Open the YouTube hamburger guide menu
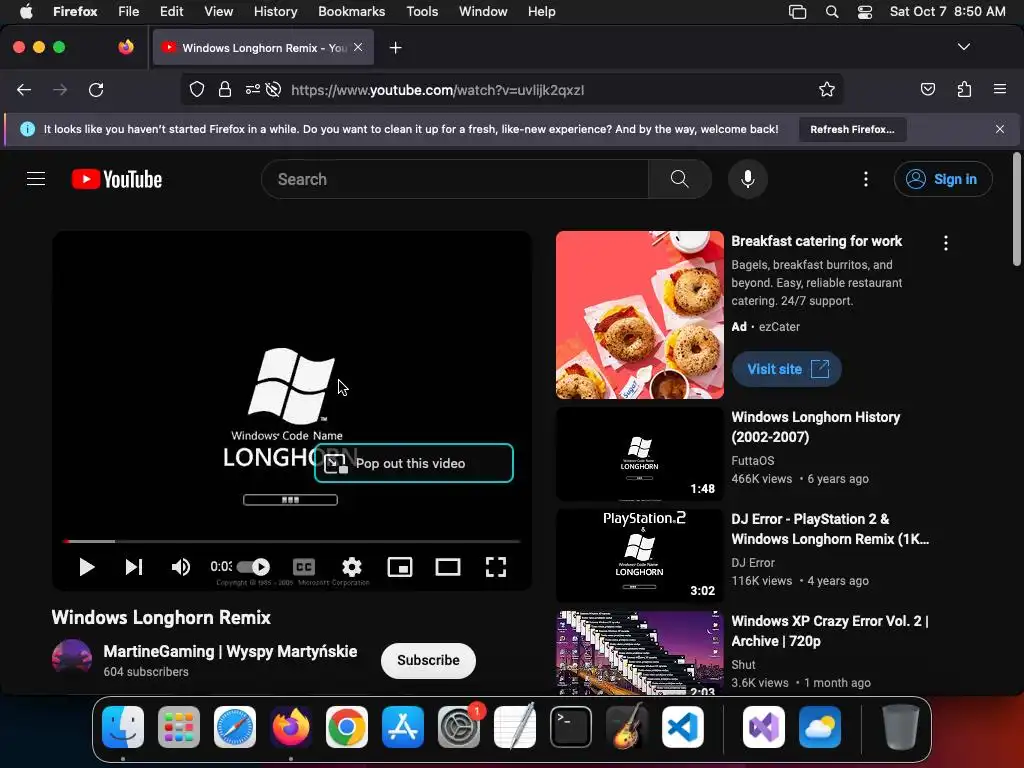The height and width of the screenshot is (768, 1024). point(36,179)
